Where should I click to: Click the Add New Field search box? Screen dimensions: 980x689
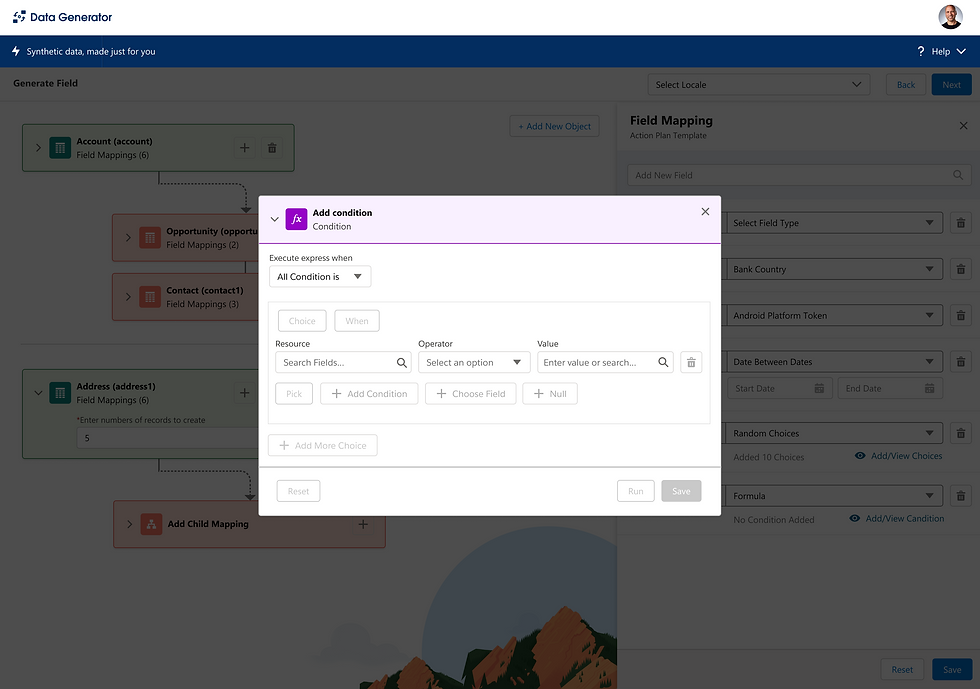pyautogui.click(x=798, y=175)
